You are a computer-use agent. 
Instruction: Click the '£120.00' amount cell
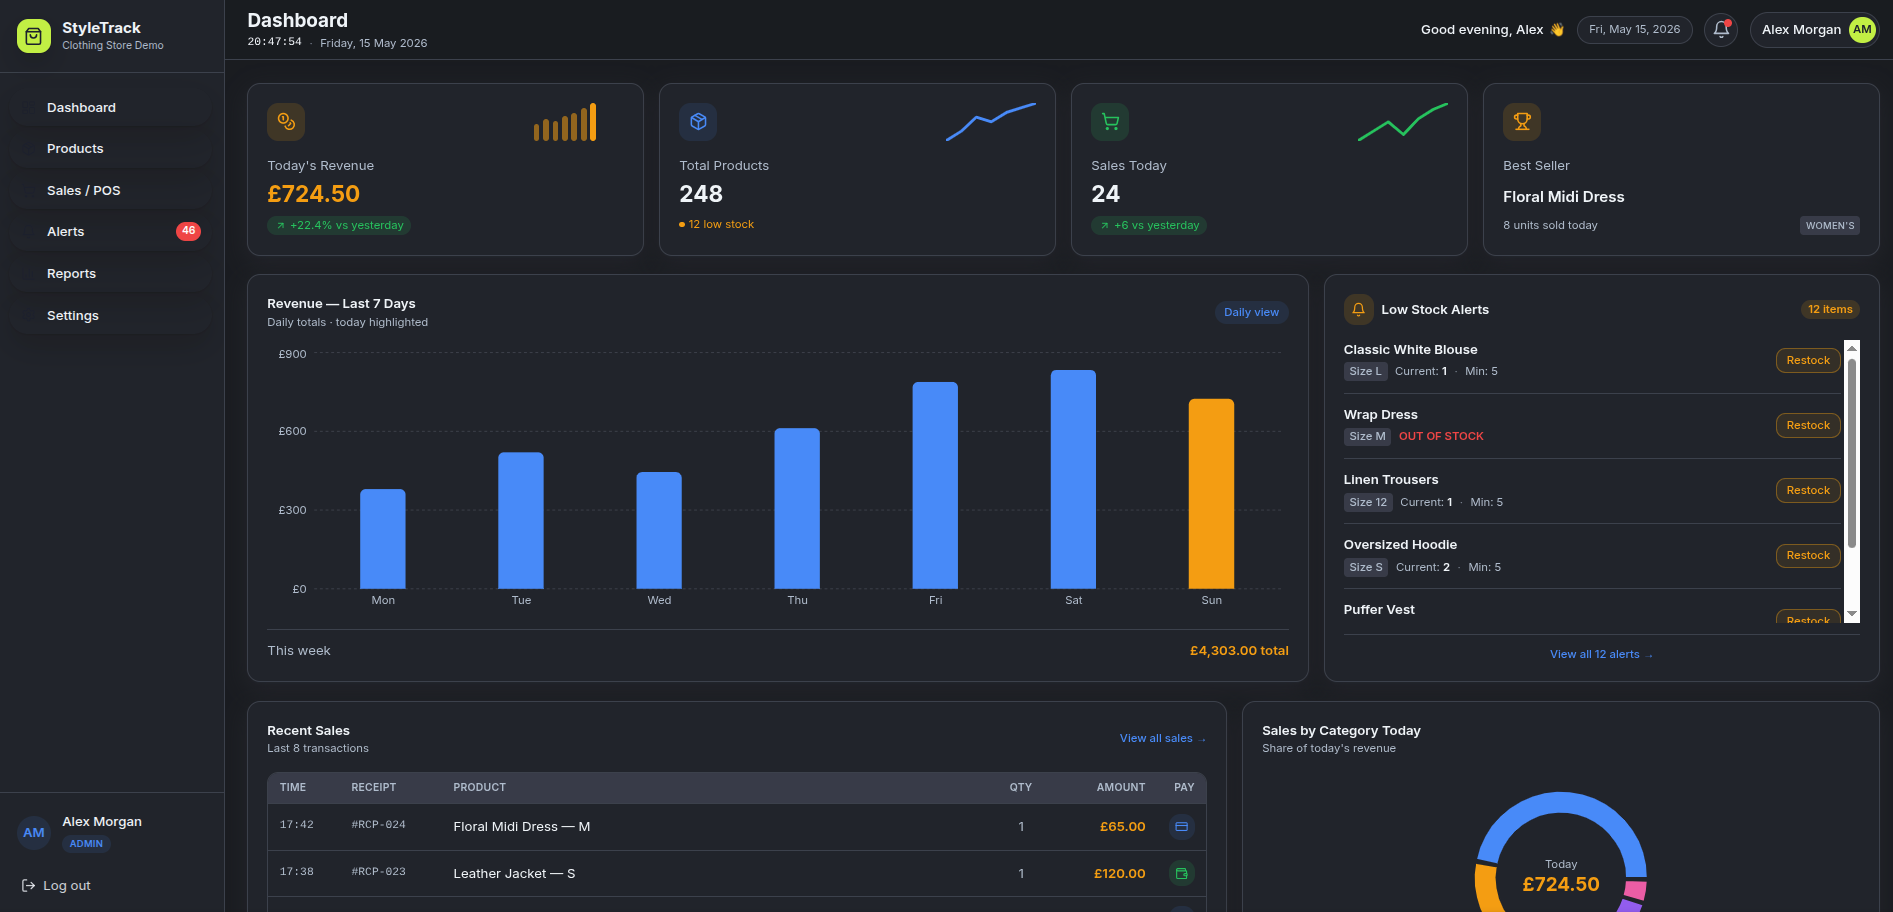[1119, 874]
